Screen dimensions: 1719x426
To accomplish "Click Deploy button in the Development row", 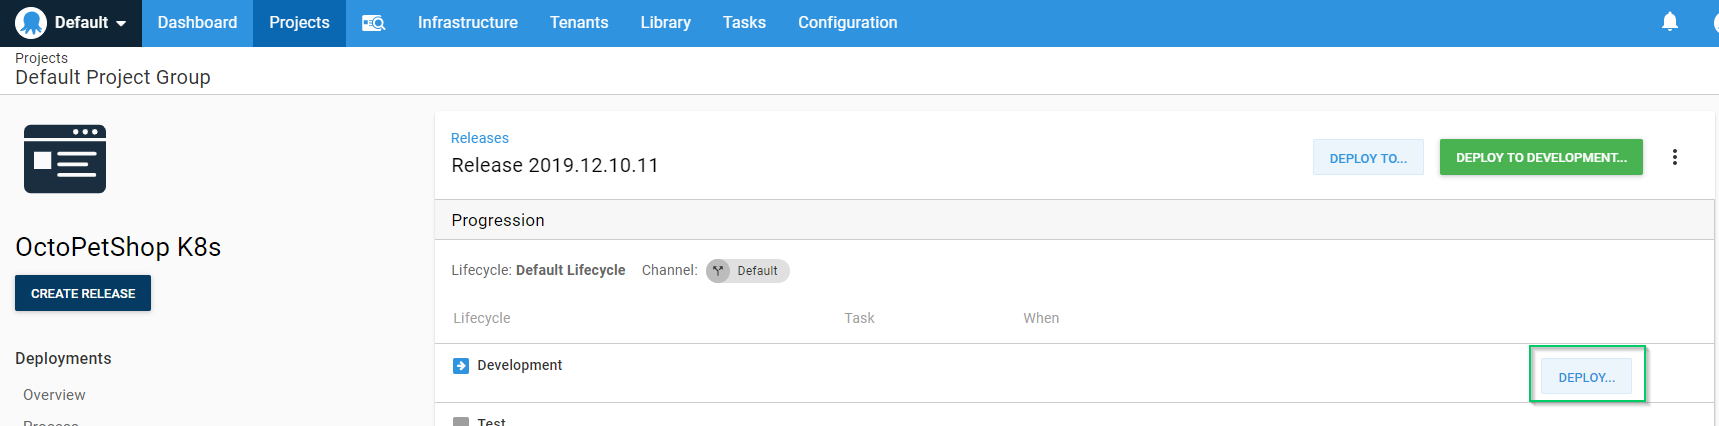I will (1586, 377).
